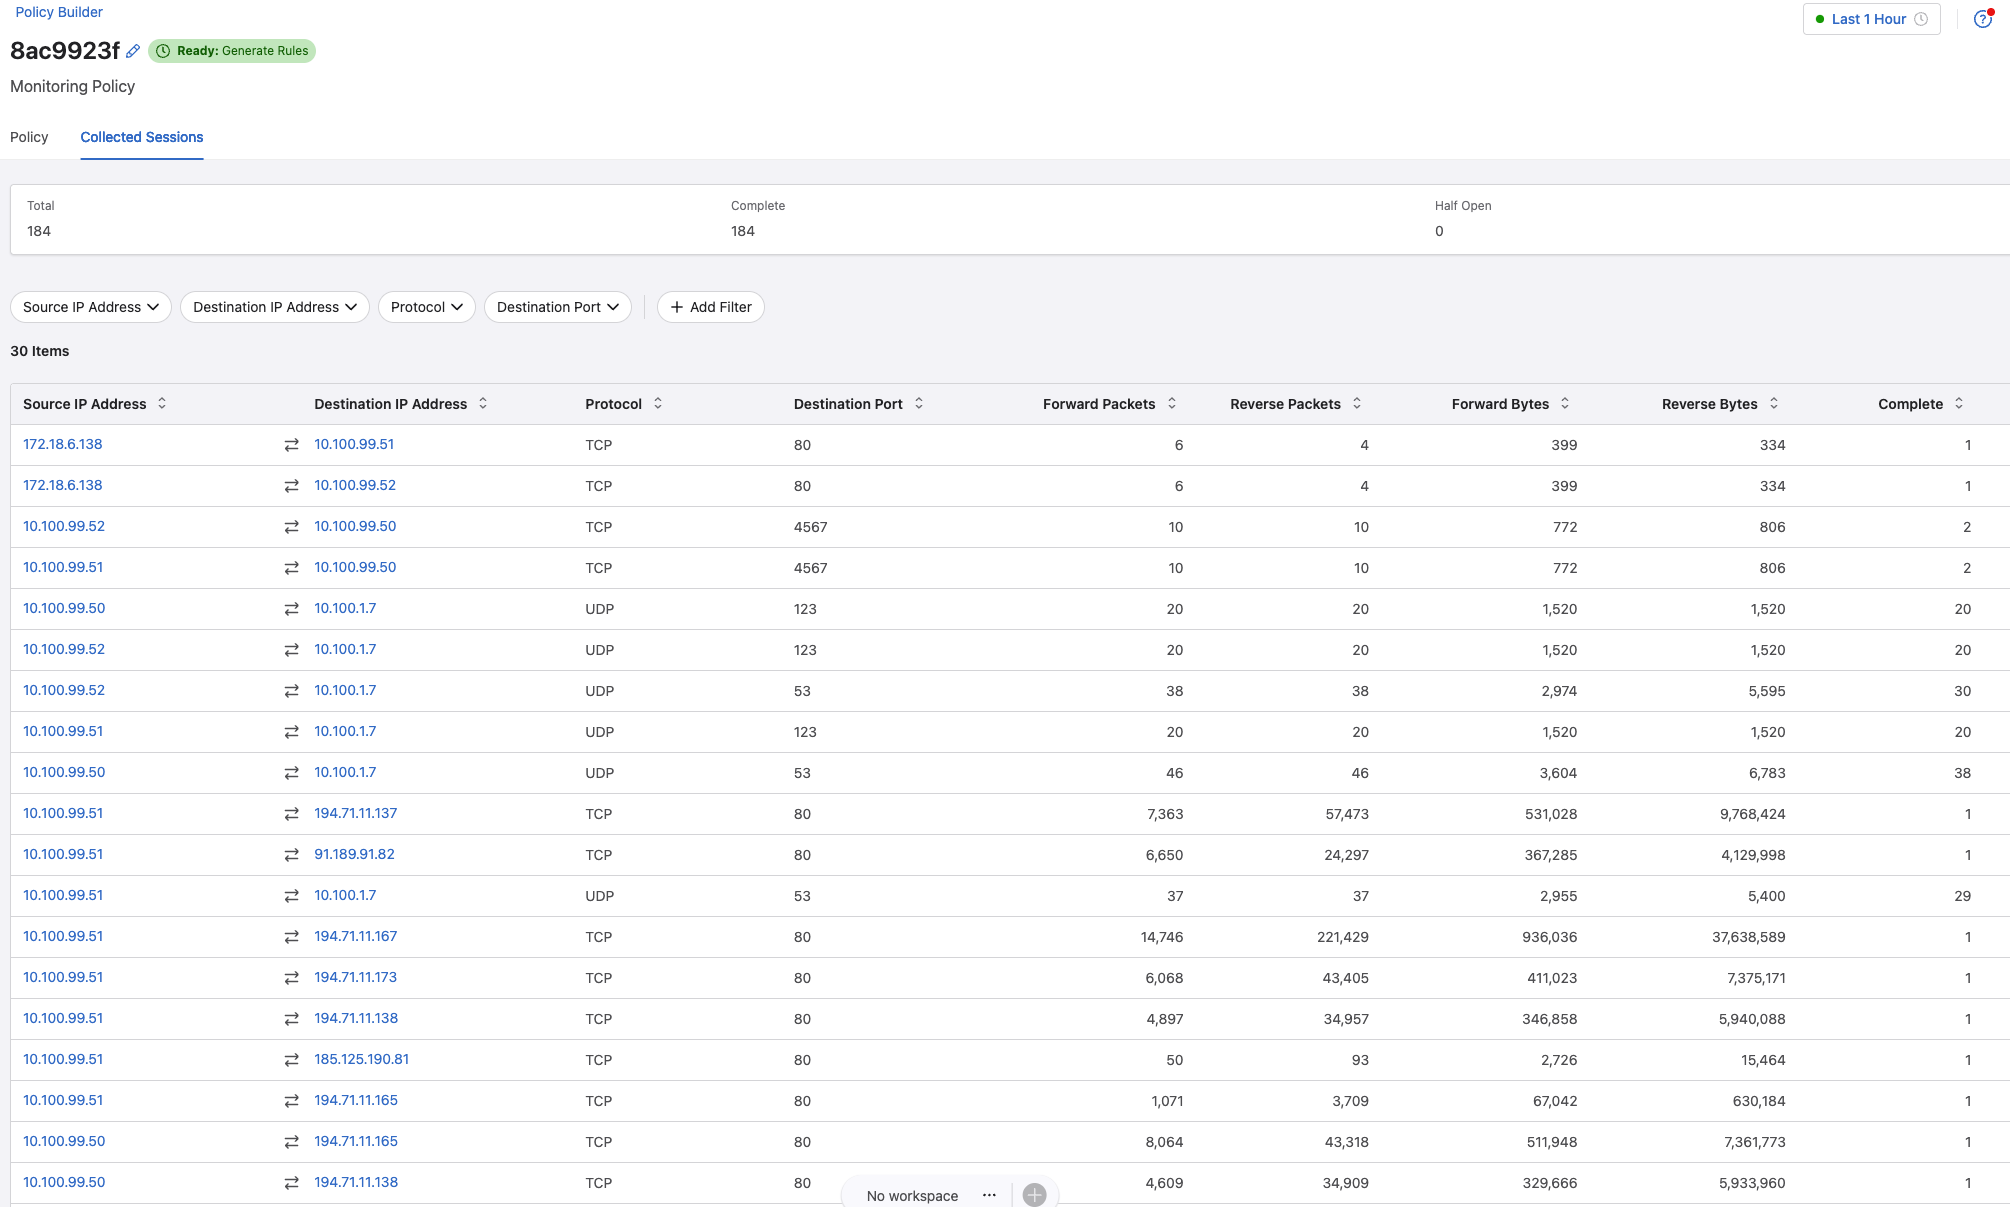The width and height of the screenshot is (2010, 1207).
Task: Open the workspace ellipsis menu
Action: point(989,1195)
